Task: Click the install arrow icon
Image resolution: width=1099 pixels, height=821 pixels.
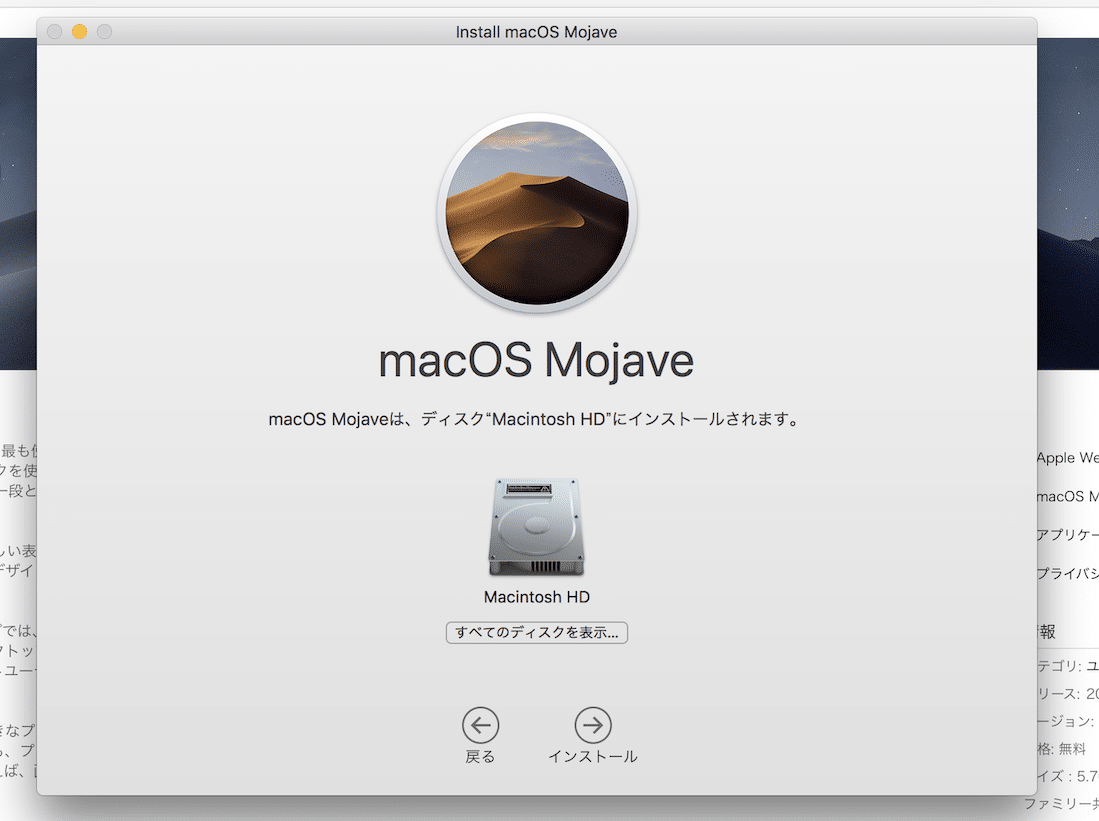Action: [593, 725]
